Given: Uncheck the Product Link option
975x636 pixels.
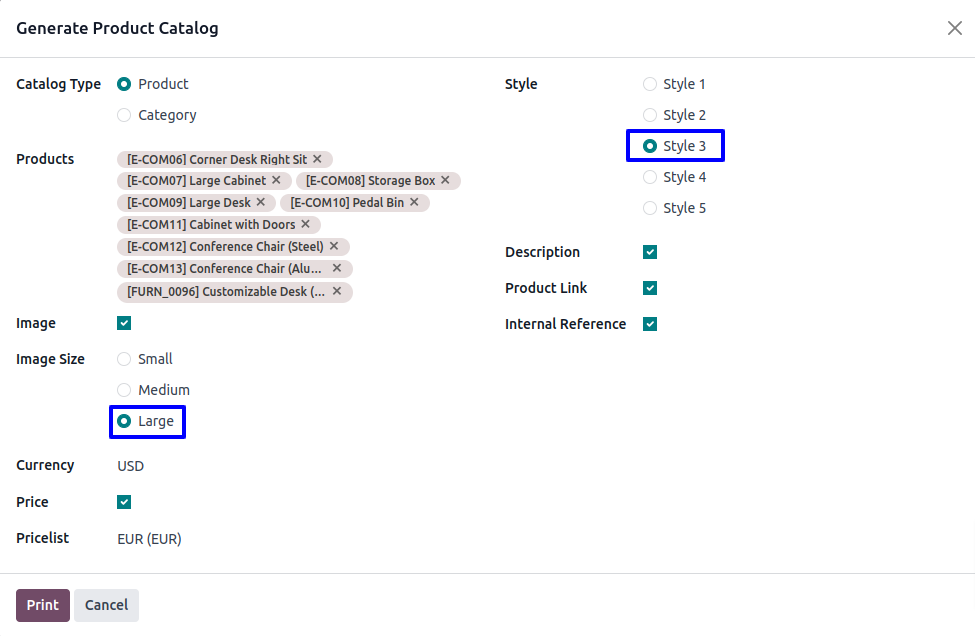Looking at the screenshot, I should 650,288.
